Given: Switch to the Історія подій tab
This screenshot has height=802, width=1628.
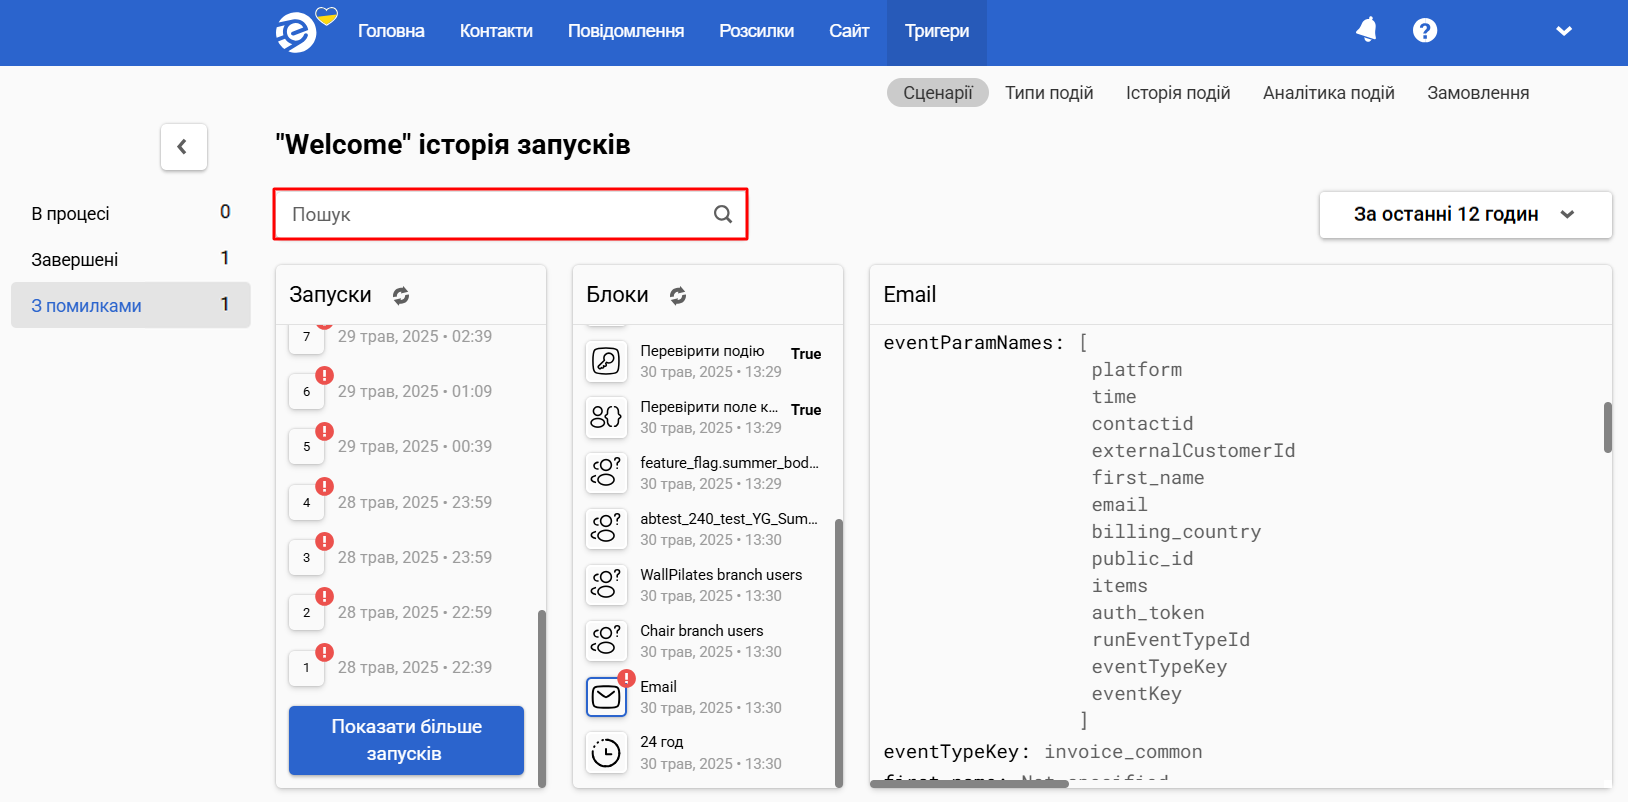Looking at the screenshot, I should [x=1177, y=93].
